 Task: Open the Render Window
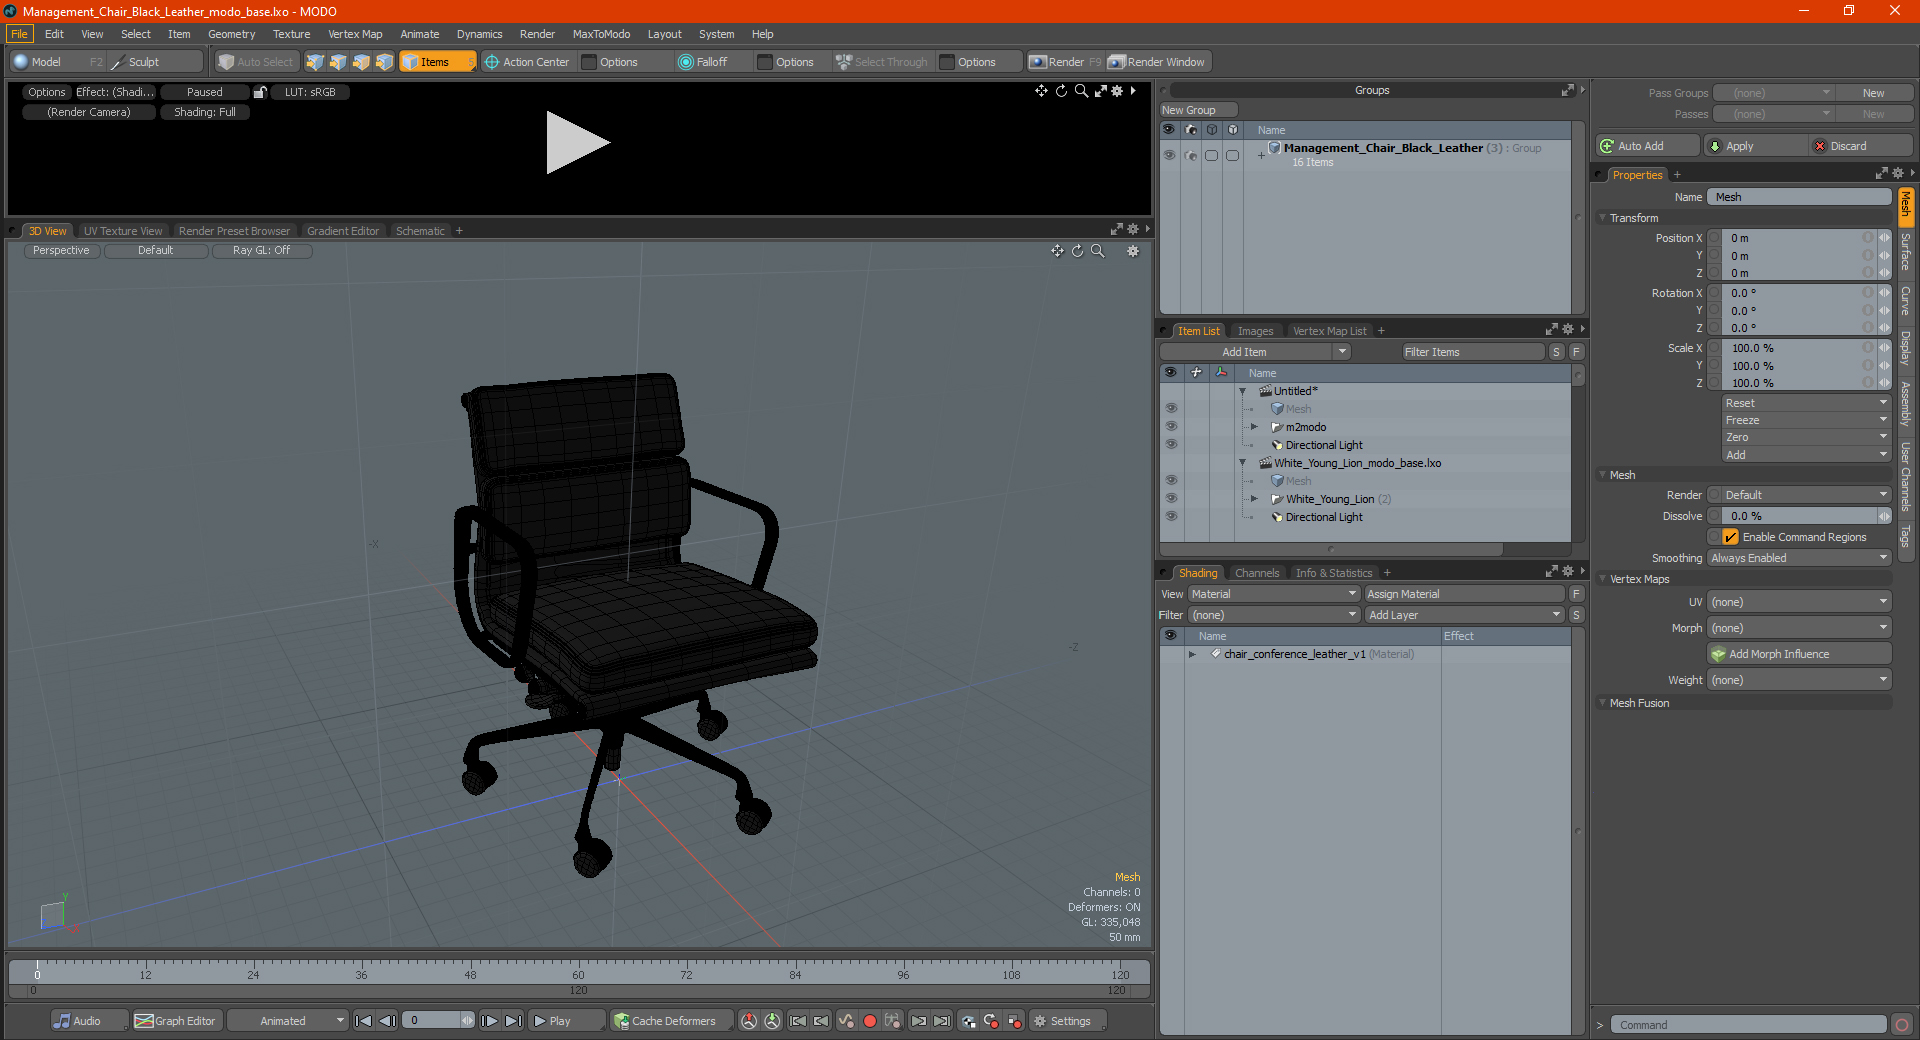tap(1158, 62)
